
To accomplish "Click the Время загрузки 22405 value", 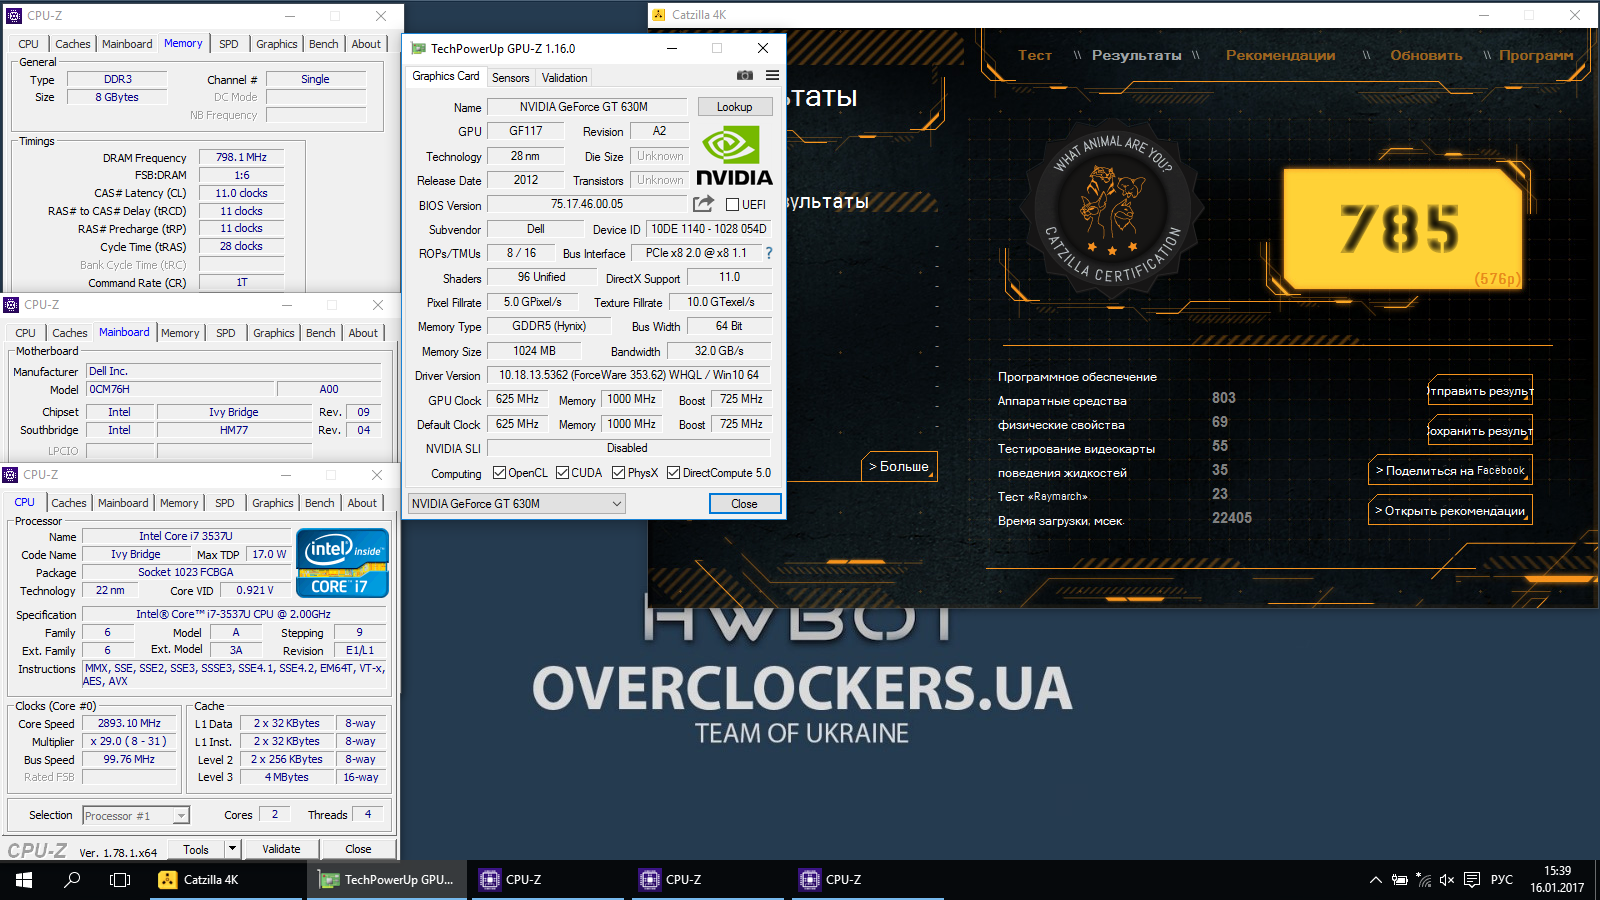I will click(x=1231, y=518).
